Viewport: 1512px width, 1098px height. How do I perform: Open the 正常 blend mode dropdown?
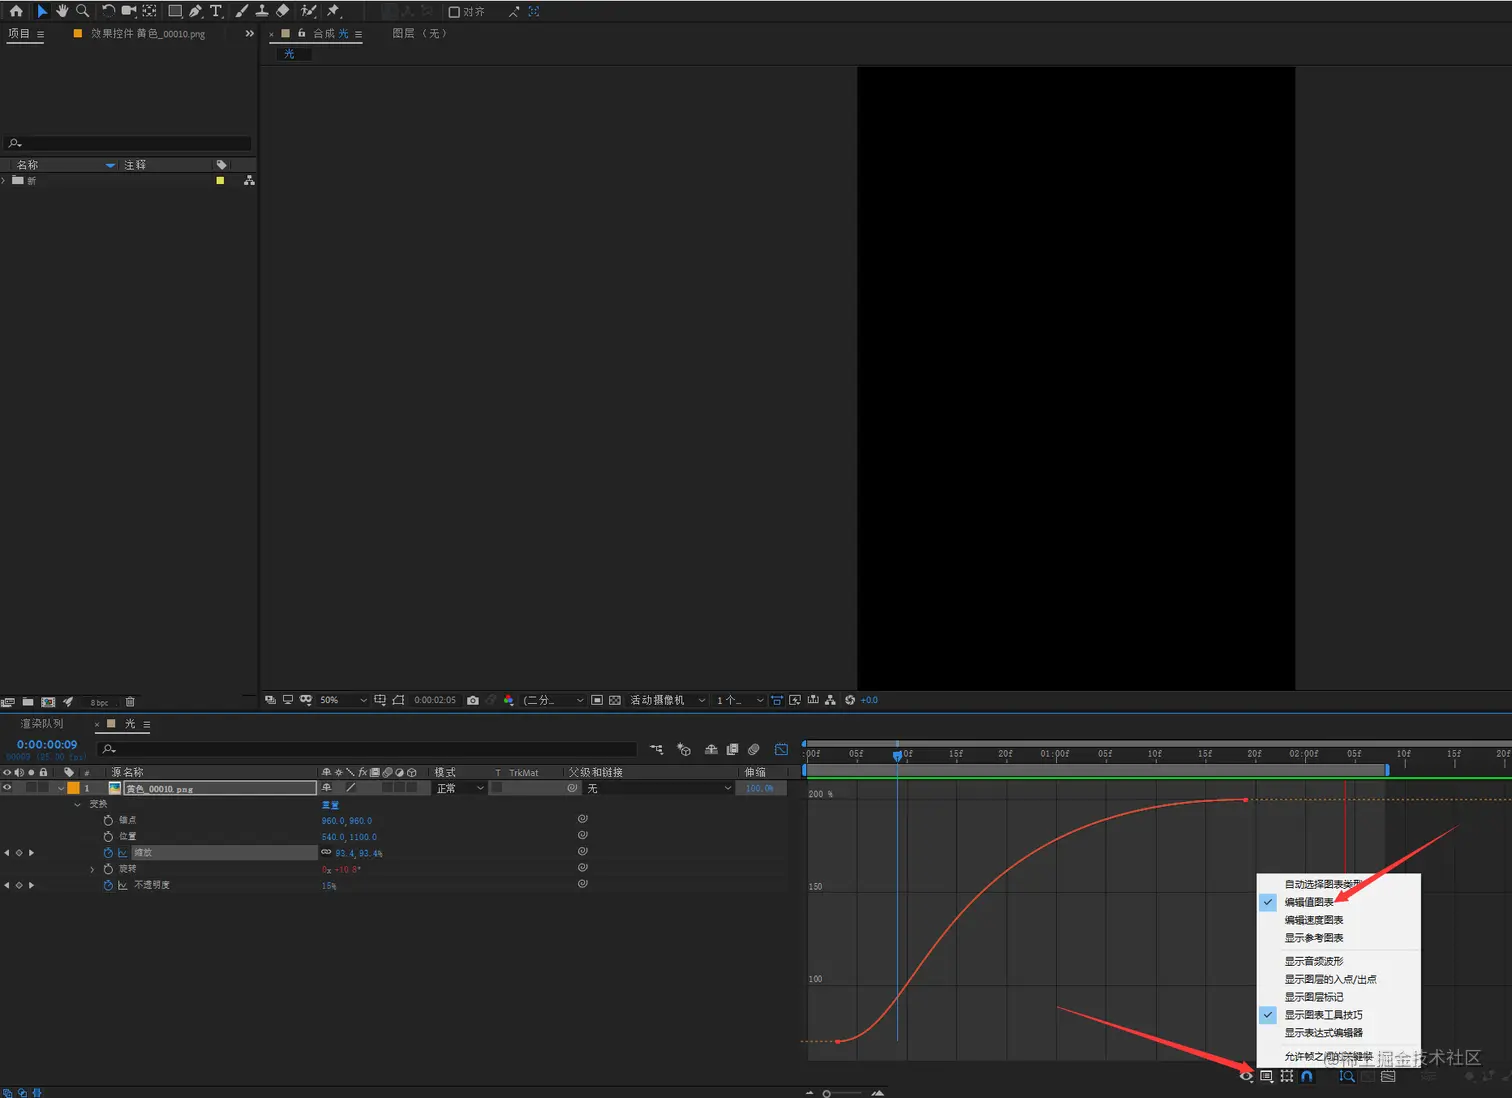point(460,788)
